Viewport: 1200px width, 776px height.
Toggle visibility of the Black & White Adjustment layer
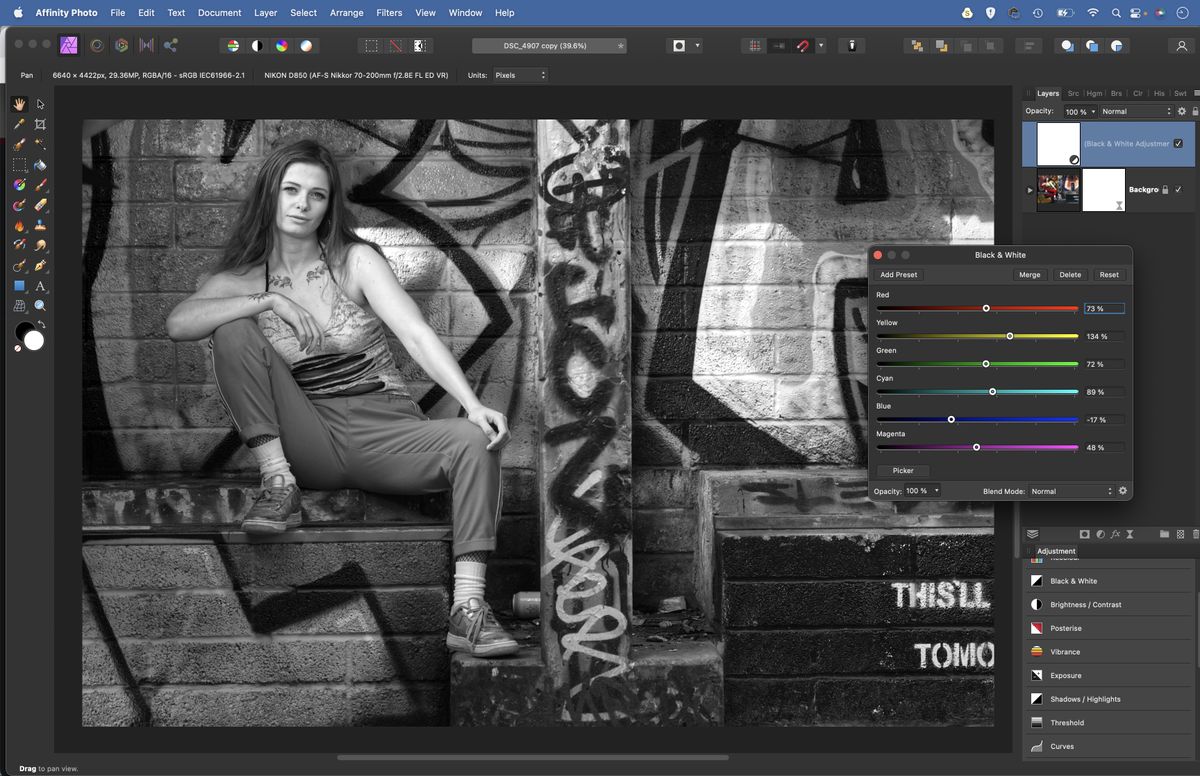point(1179,143)
